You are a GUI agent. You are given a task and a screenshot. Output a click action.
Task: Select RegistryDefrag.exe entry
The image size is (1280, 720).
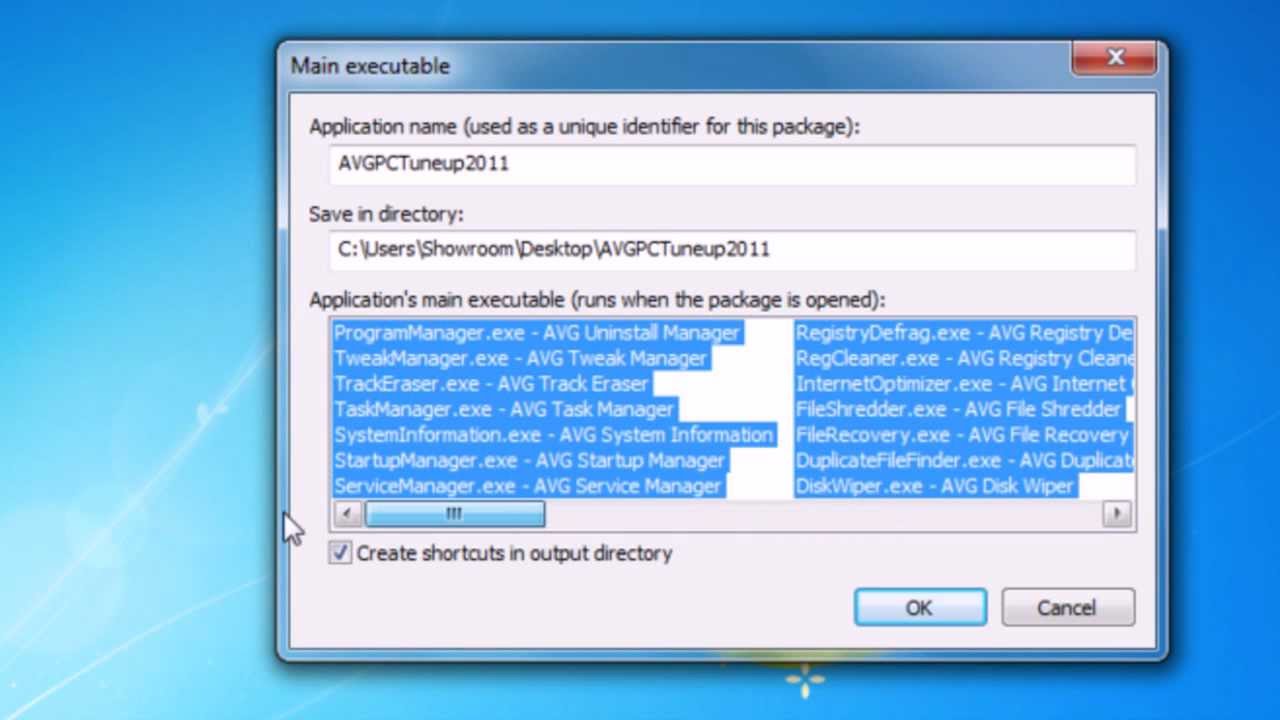[x=964, y=333]
